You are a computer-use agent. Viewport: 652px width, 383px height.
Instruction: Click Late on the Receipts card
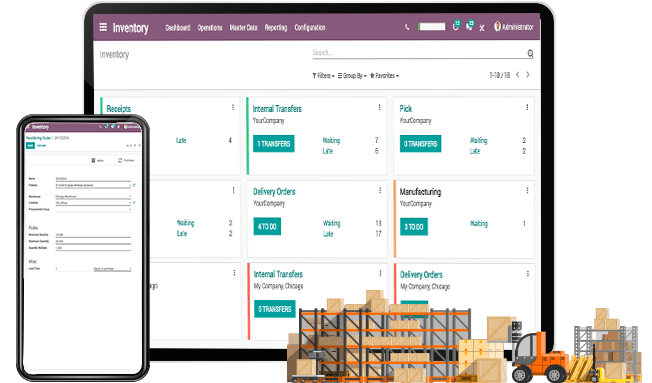[x=181, y=141]
